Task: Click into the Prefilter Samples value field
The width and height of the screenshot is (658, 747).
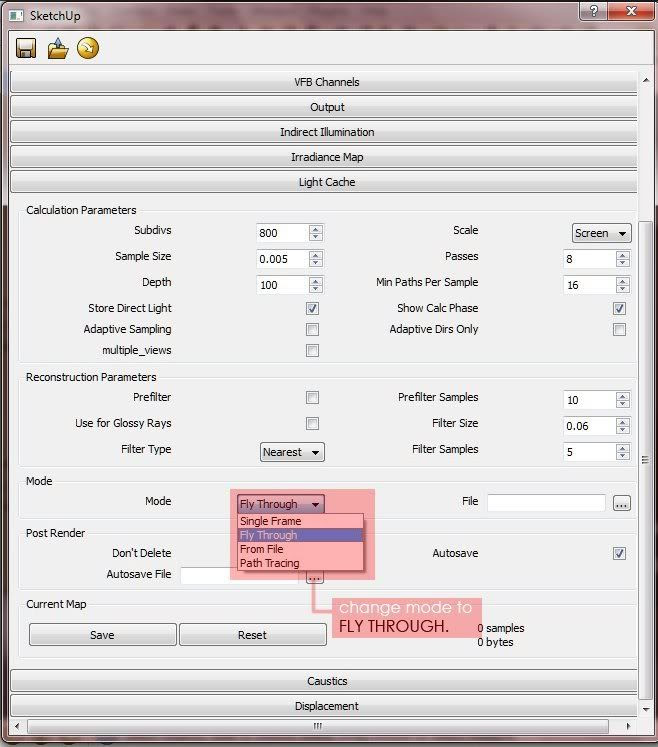Action: (589, 400)
